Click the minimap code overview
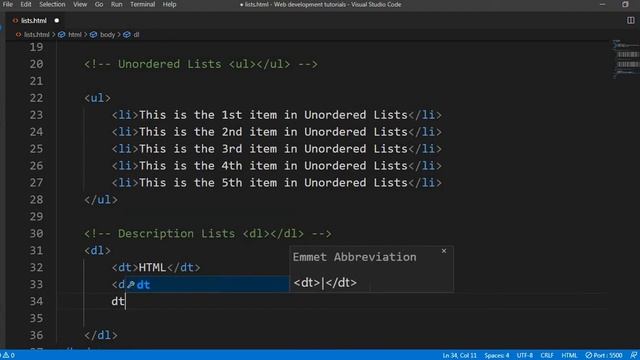 point(625,59)
